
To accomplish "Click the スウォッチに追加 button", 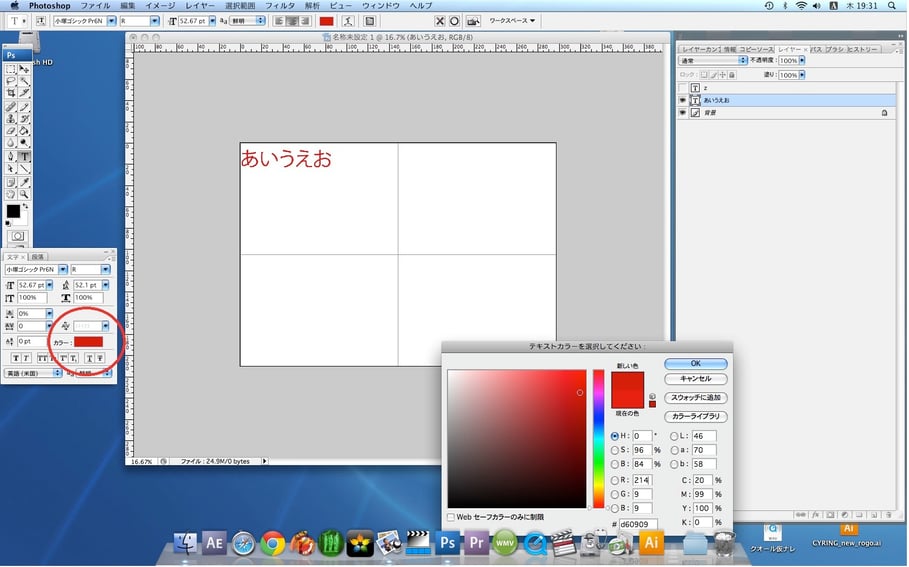I will (695, 398).
